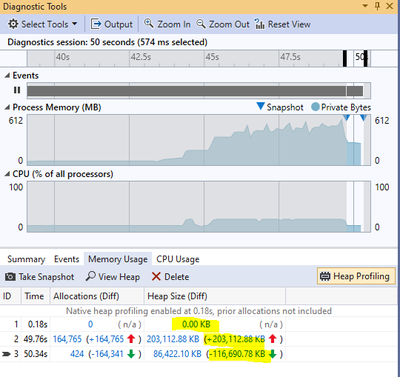Image resolution: width=400 pixels, height=377 pixels.
Task: Select snapshot row at 0.18s
Action: [x=143, y=324]
